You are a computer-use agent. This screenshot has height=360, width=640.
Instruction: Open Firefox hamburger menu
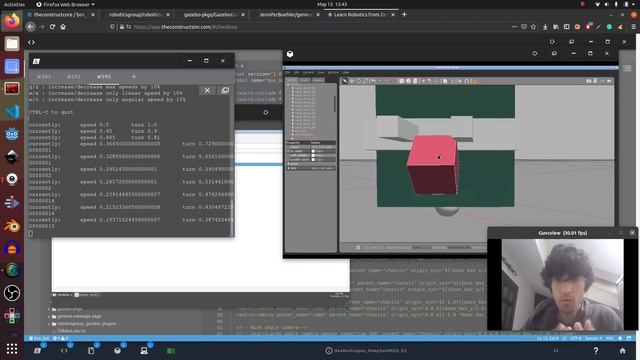tap(633, 27)
